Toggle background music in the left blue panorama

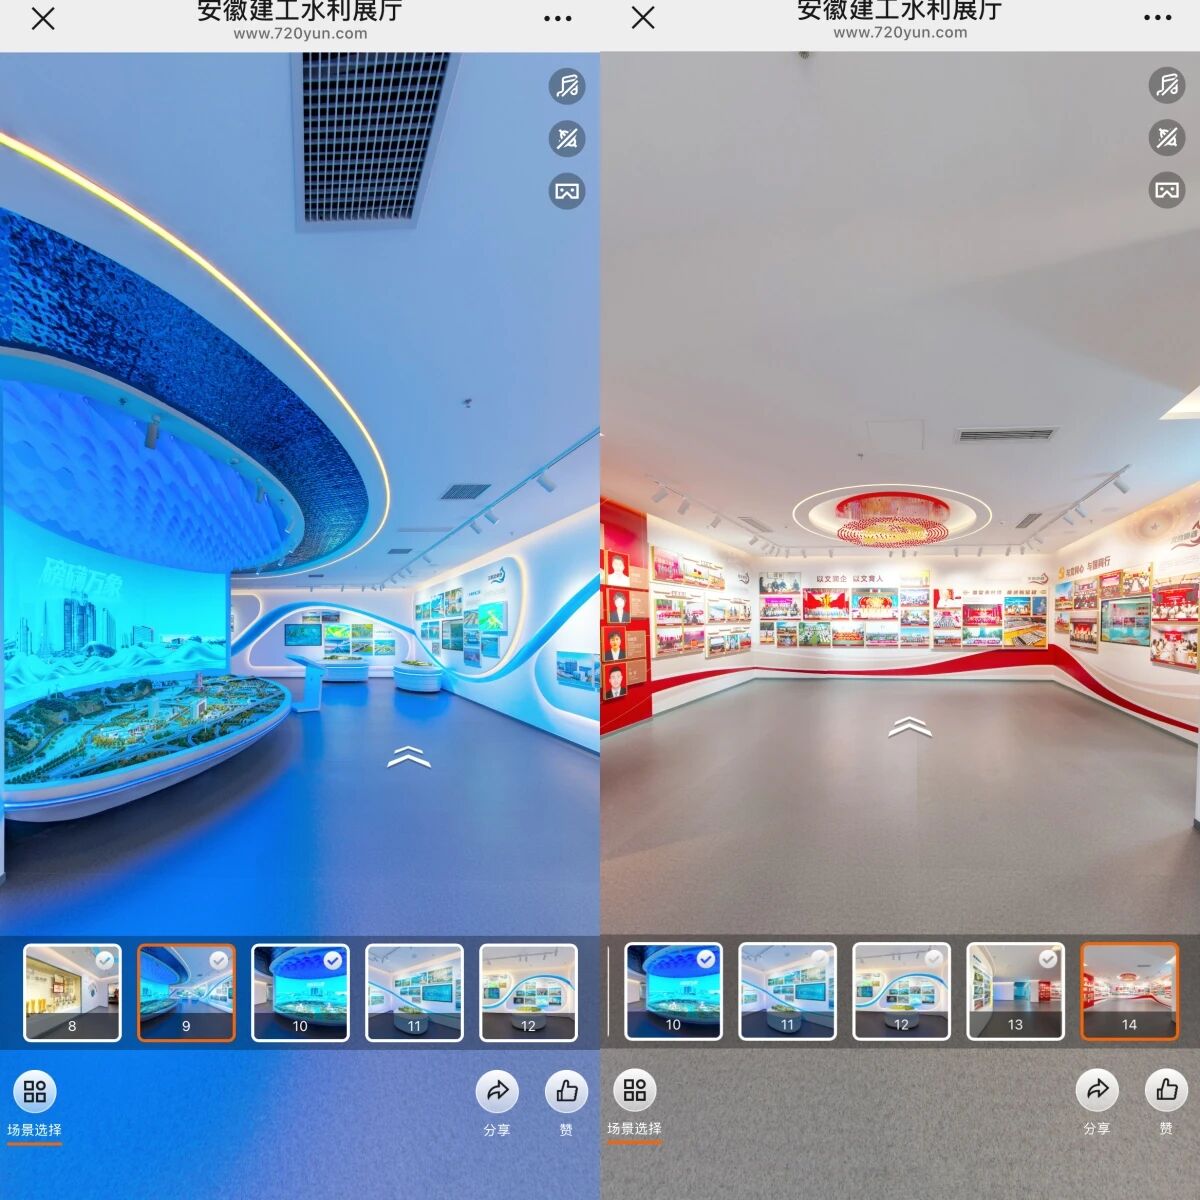(567, 86)
